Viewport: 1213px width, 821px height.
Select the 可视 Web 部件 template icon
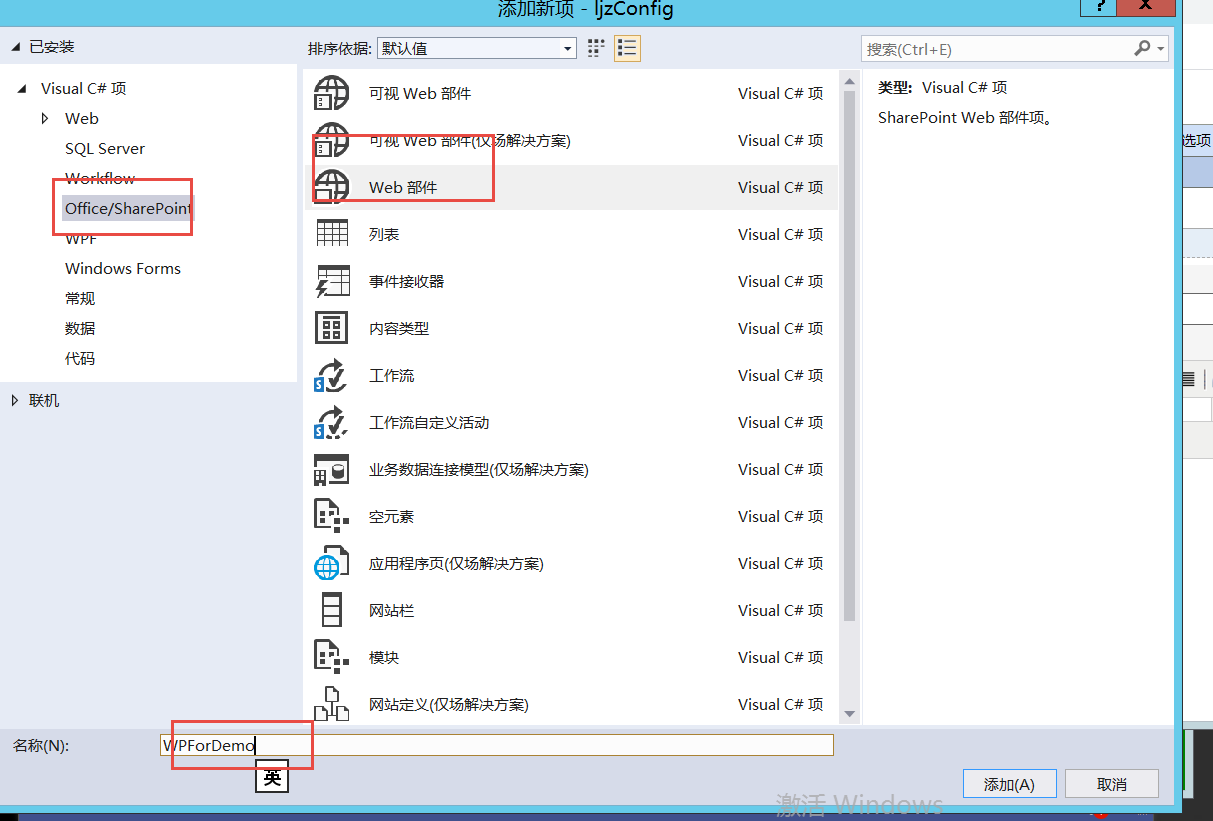[332, 93]
